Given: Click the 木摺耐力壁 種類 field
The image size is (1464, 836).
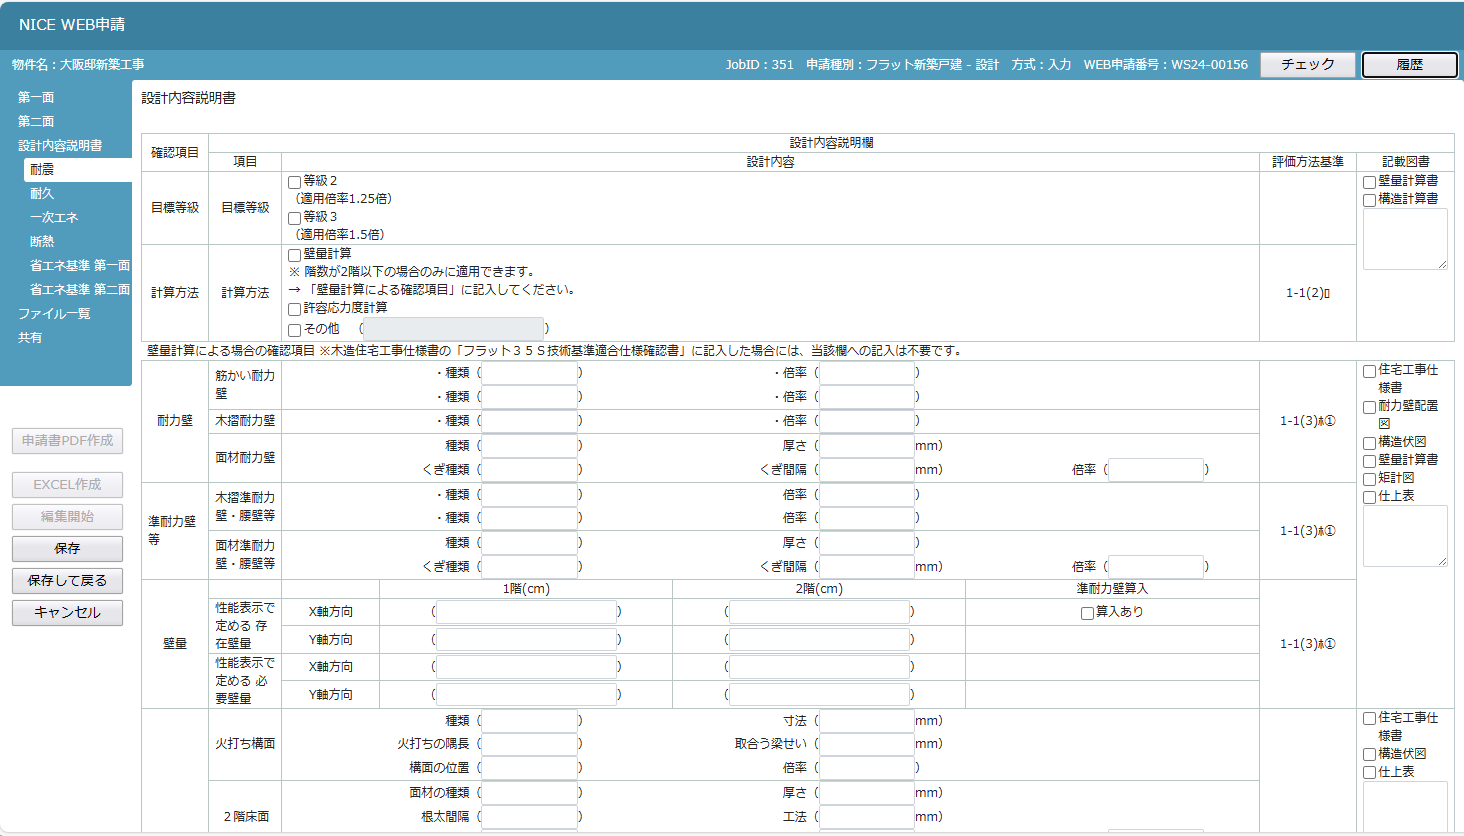Looking at the screenshot, I should (530, 421).
